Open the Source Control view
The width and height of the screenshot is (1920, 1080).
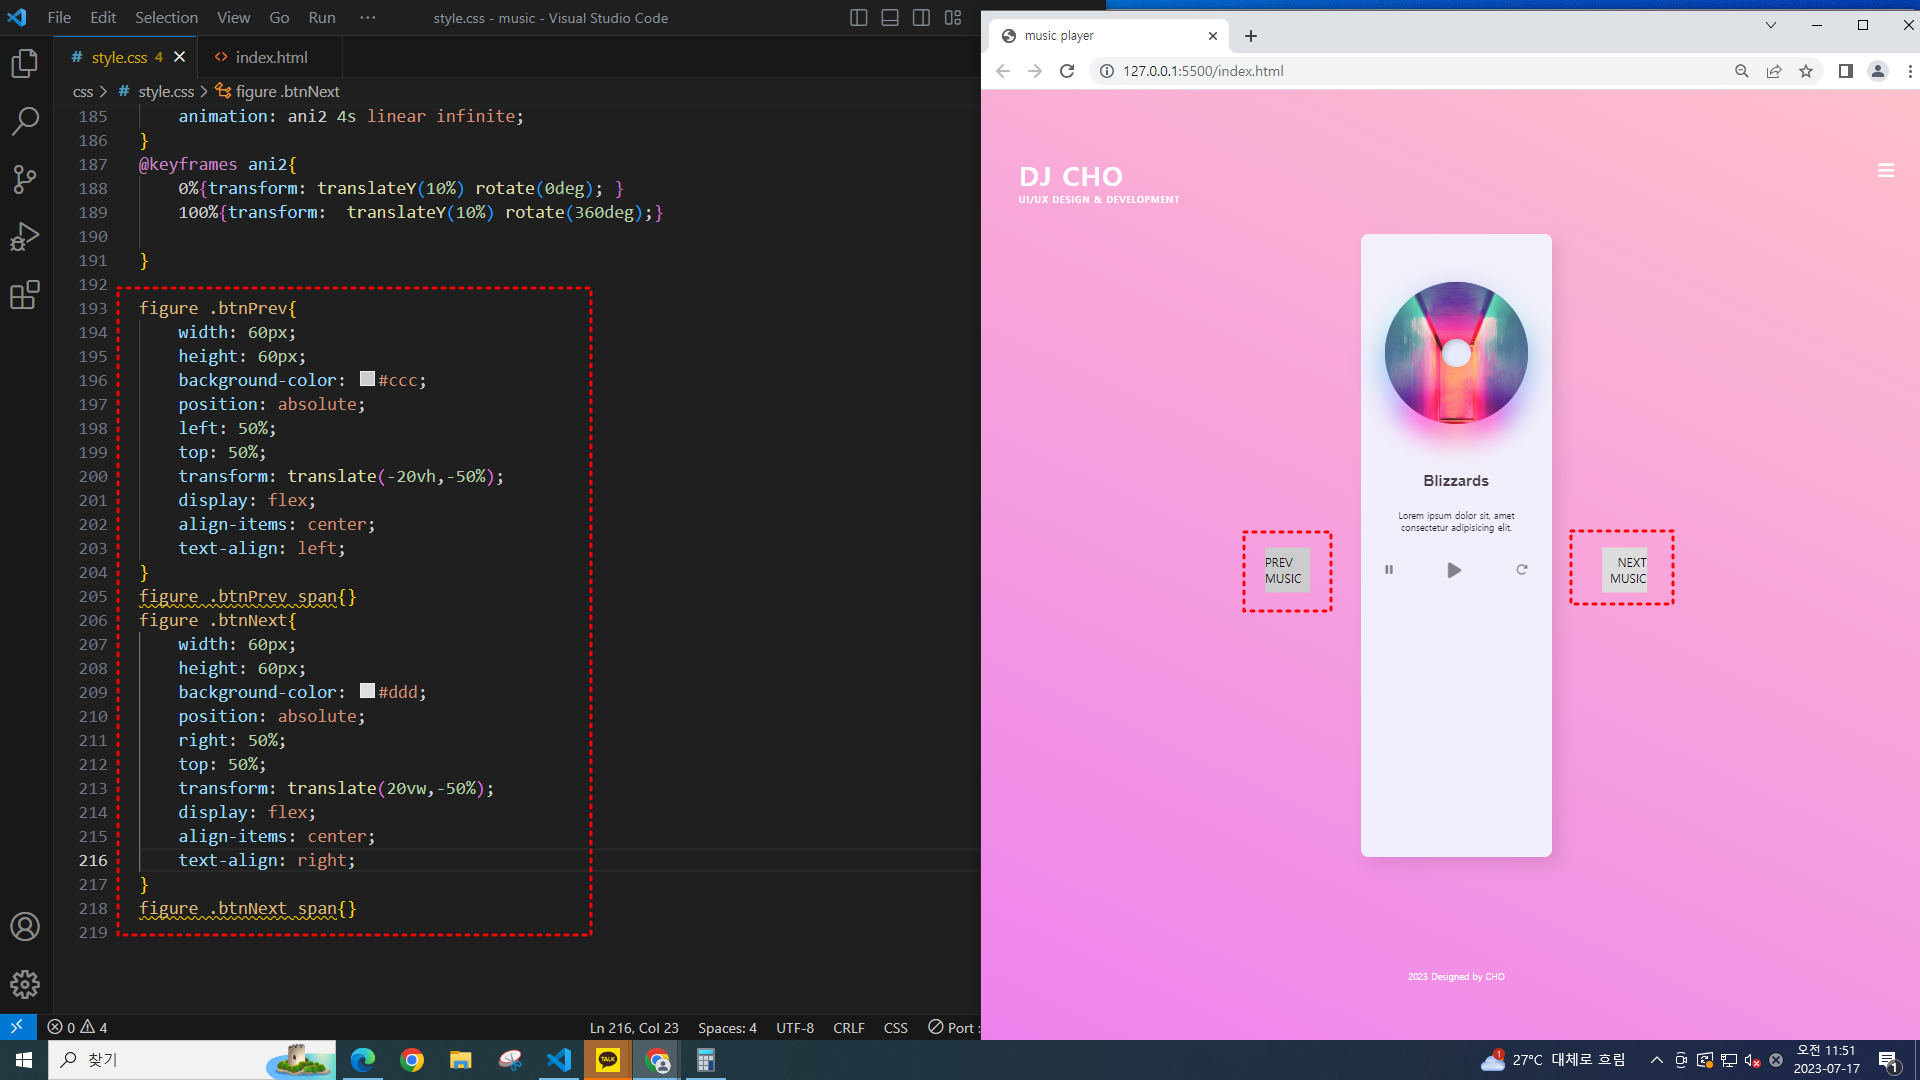[25, 179]
